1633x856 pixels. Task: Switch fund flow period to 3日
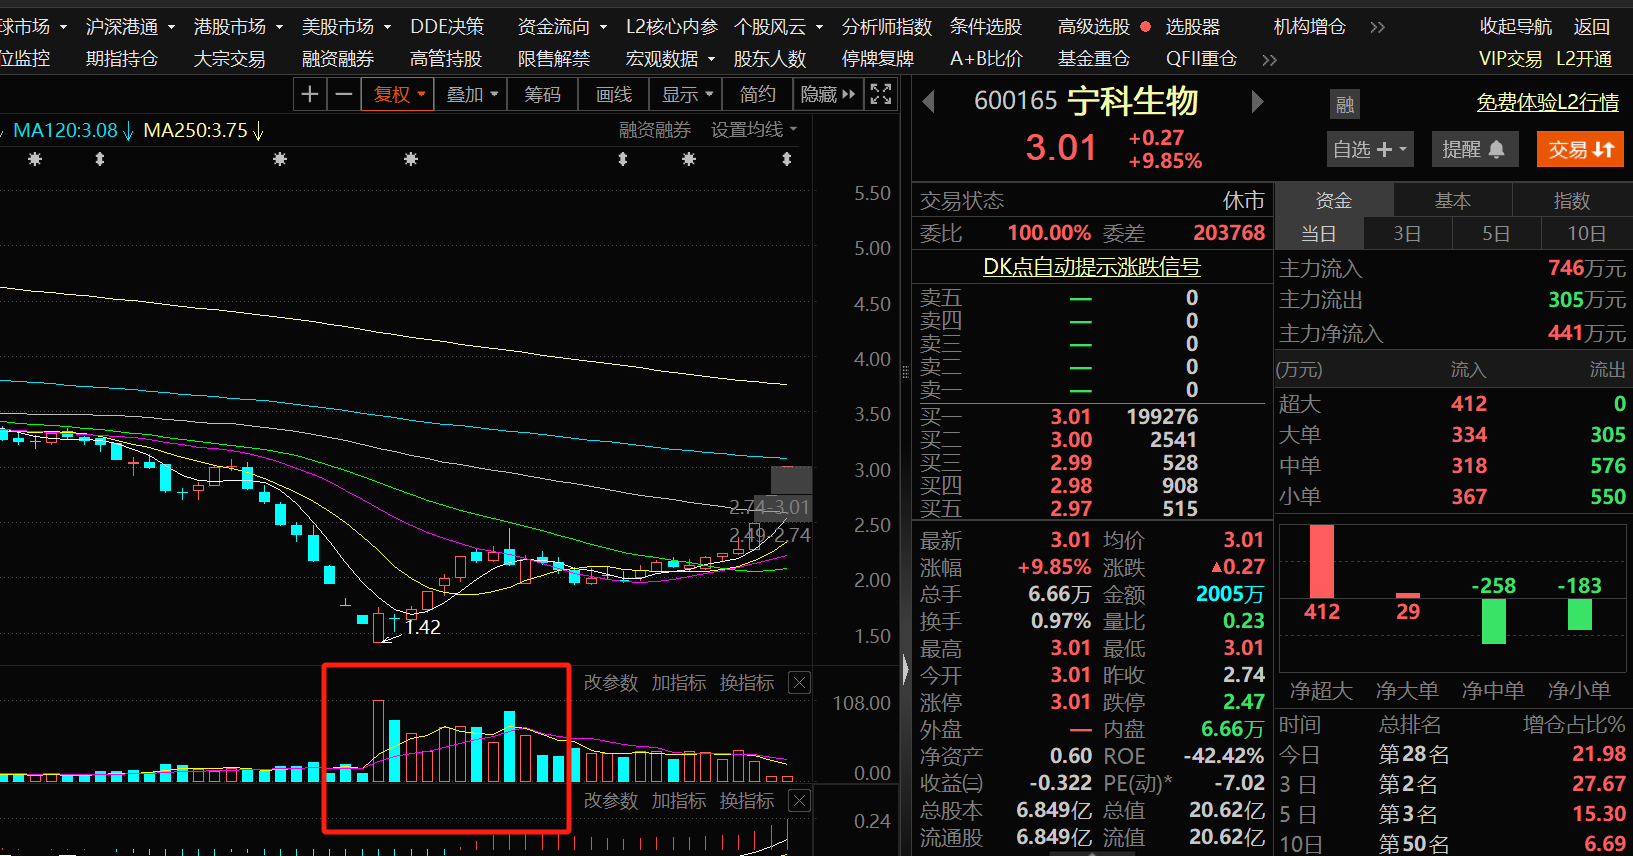(x=1407, y=234)
